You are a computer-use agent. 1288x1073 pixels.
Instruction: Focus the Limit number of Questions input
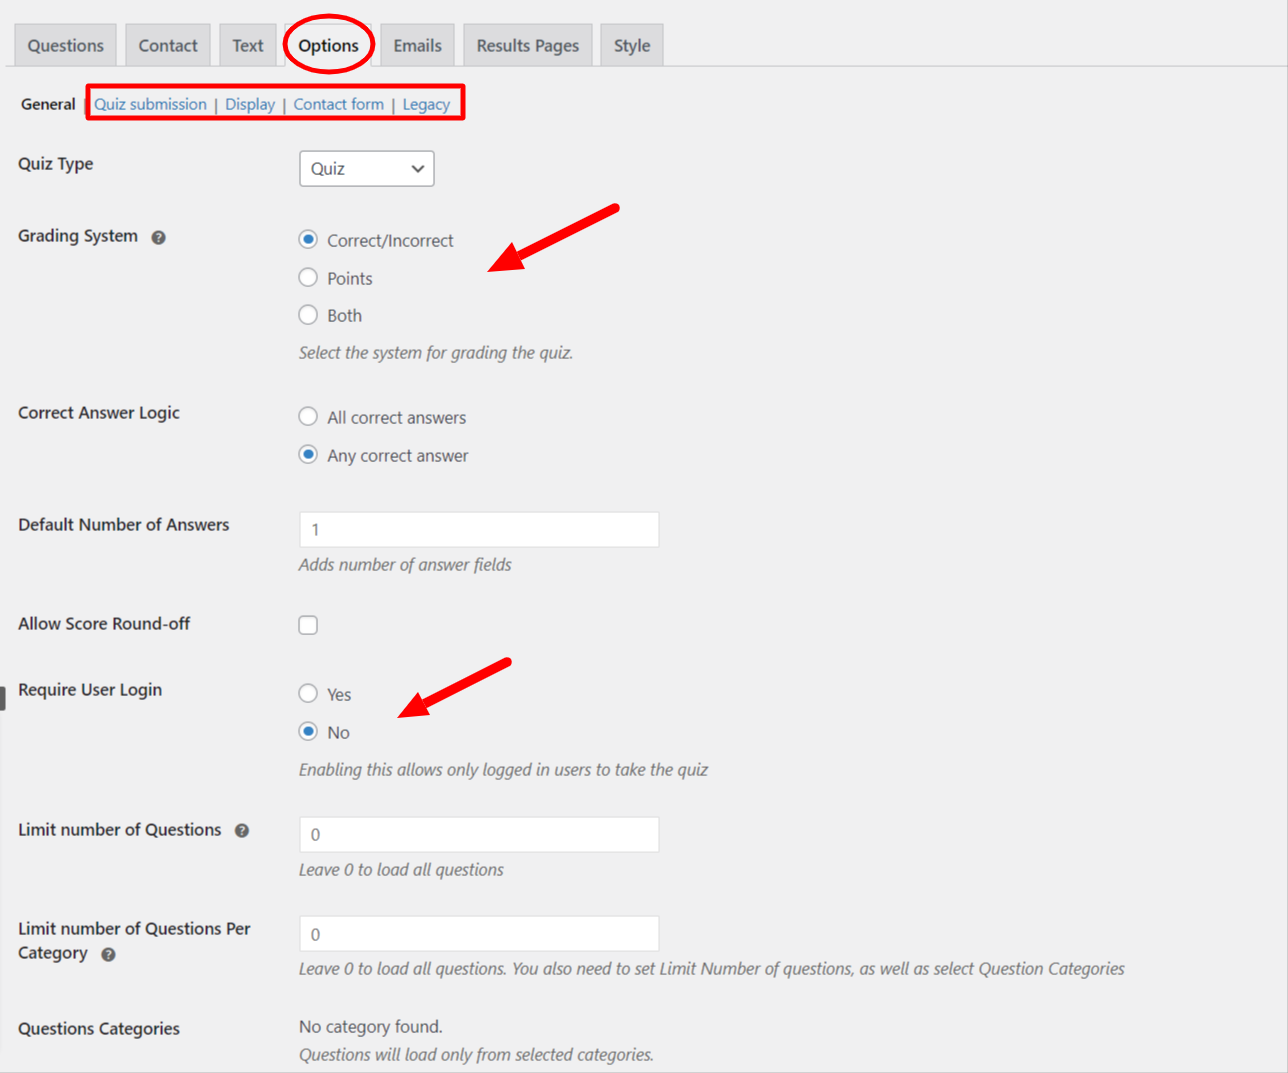(x=479, y=835)
